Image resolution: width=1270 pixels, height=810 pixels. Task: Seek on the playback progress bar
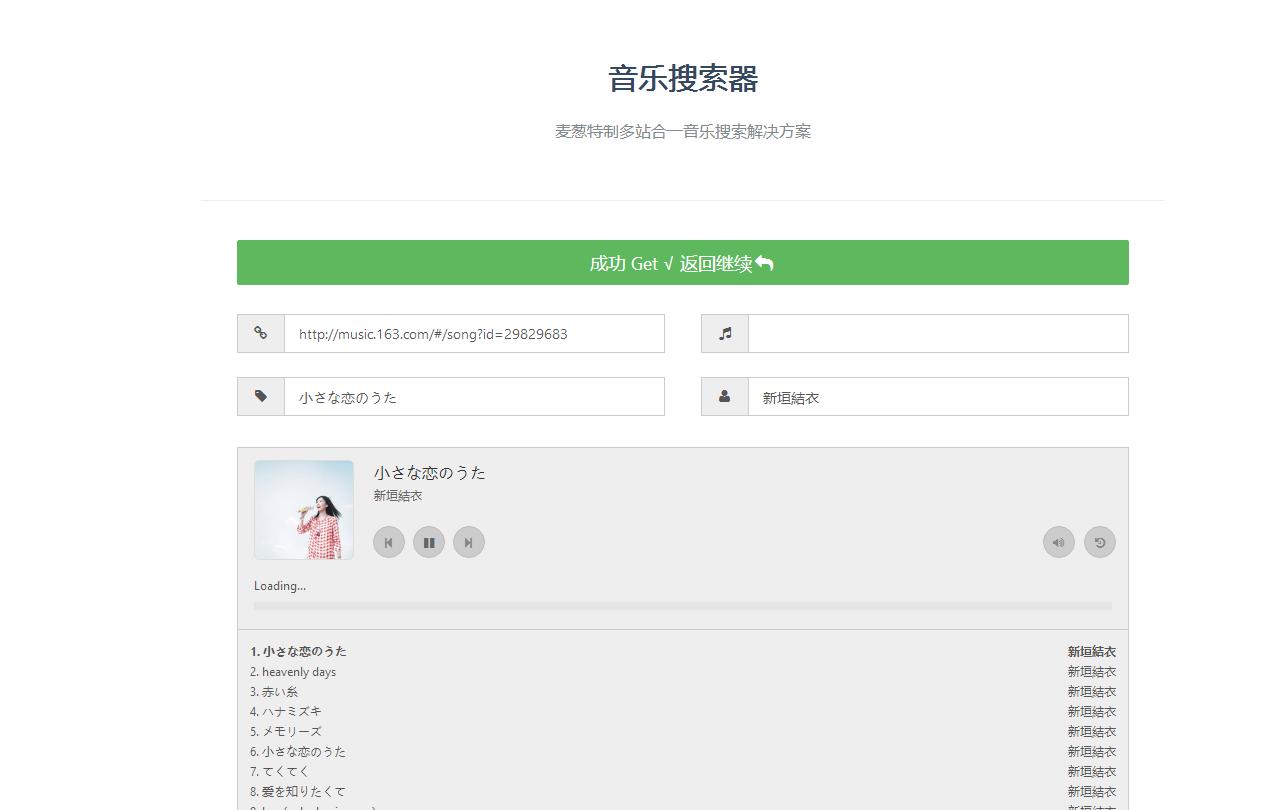point(683,605)
